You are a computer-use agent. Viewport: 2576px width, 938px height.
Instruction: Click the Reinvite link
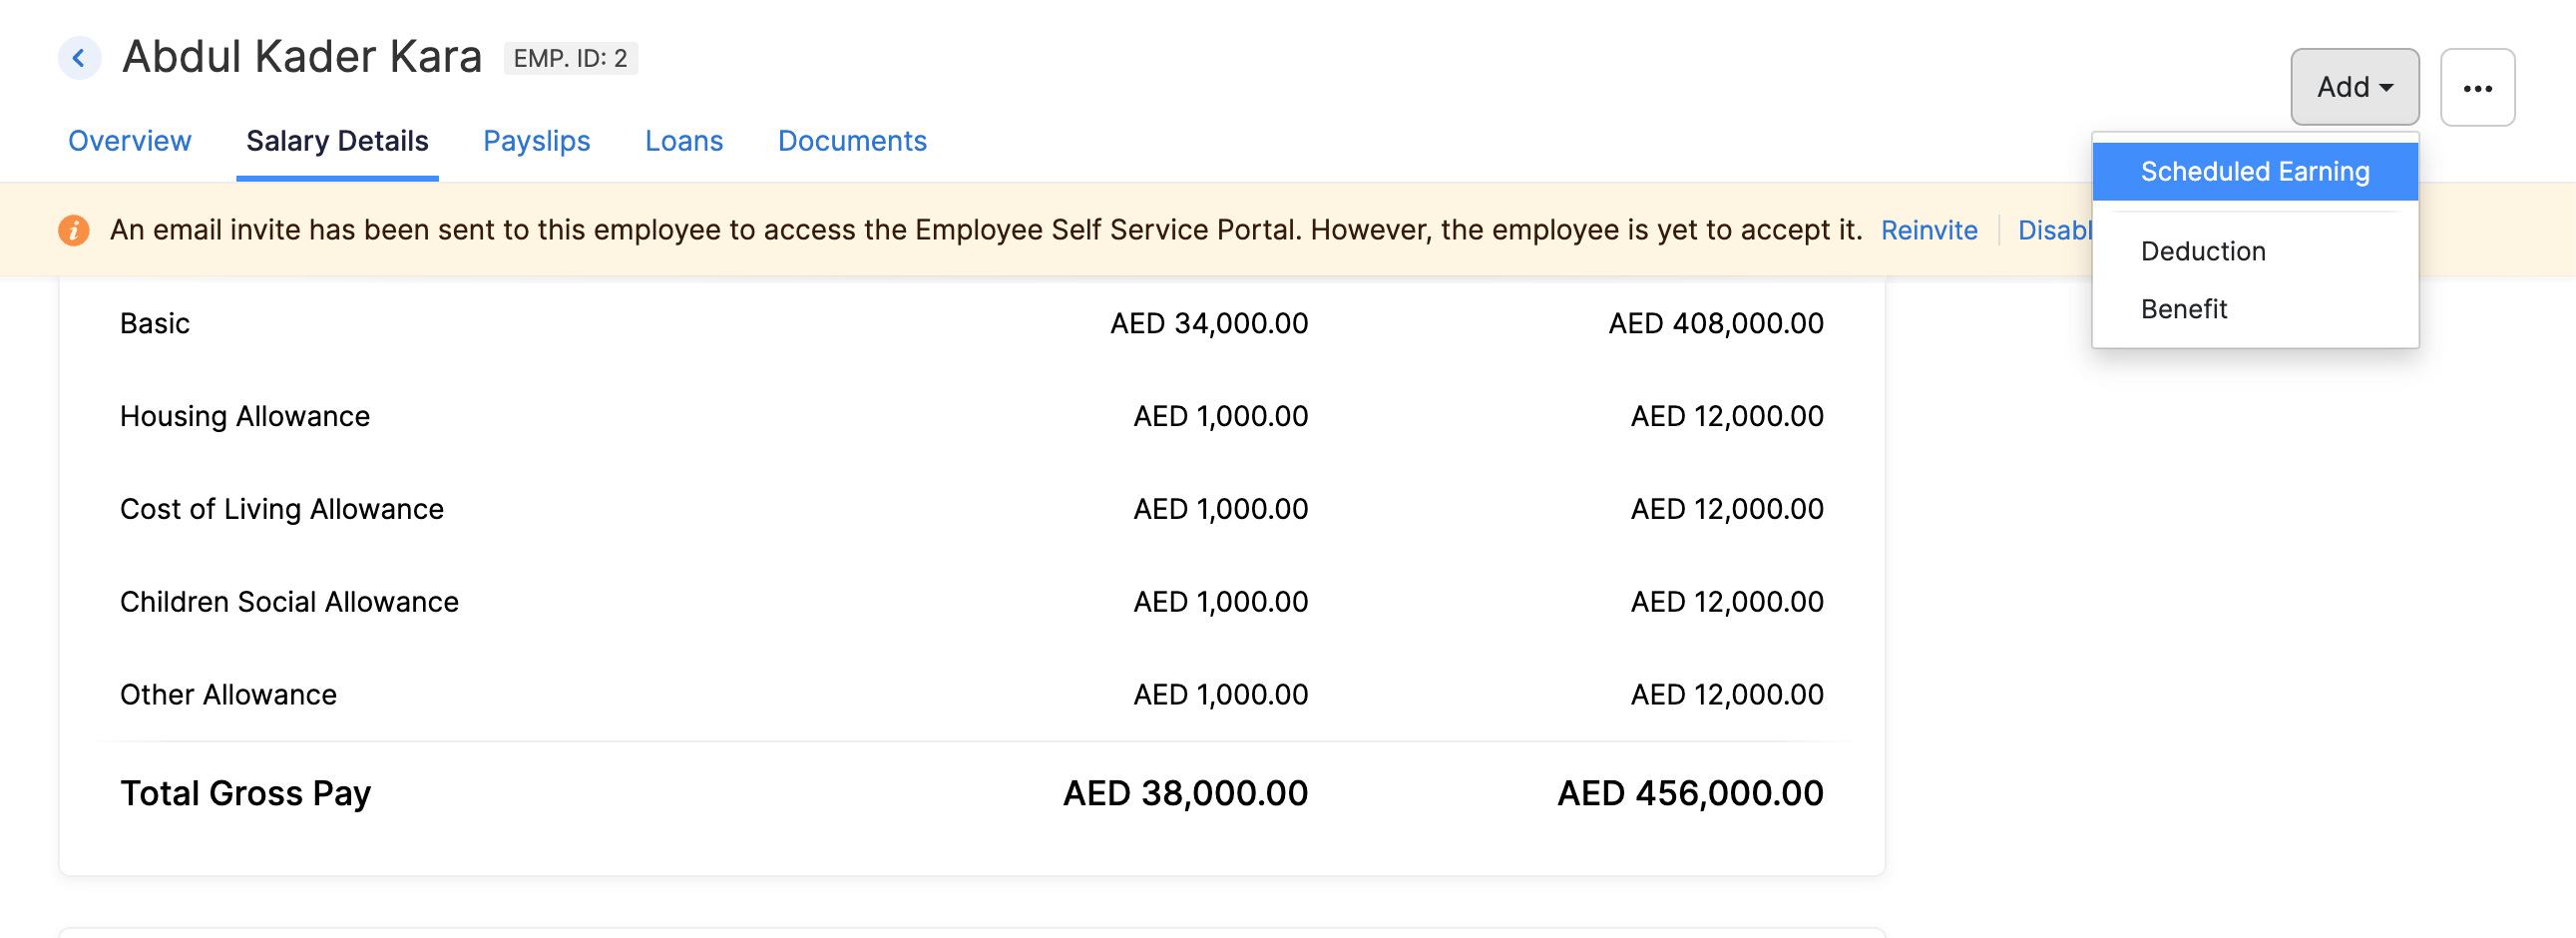(1929, 229)
